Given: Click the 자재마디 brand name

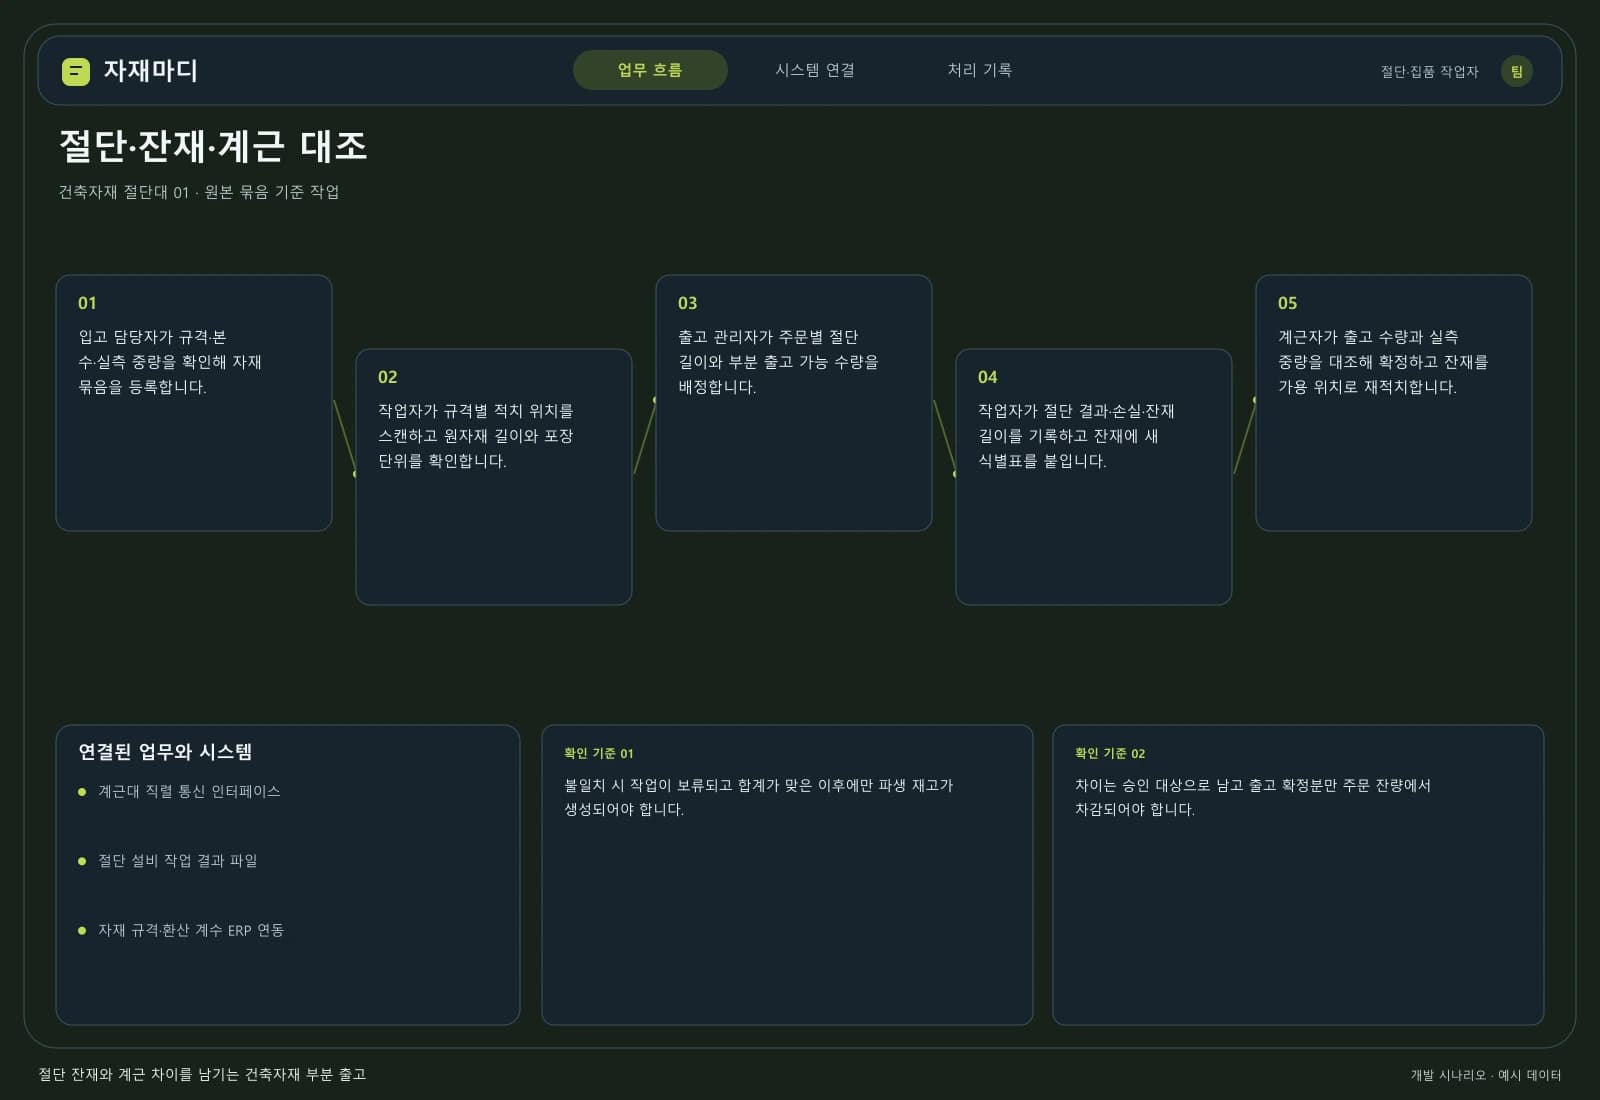Looking at the screenshot, I should coord(151,71).
